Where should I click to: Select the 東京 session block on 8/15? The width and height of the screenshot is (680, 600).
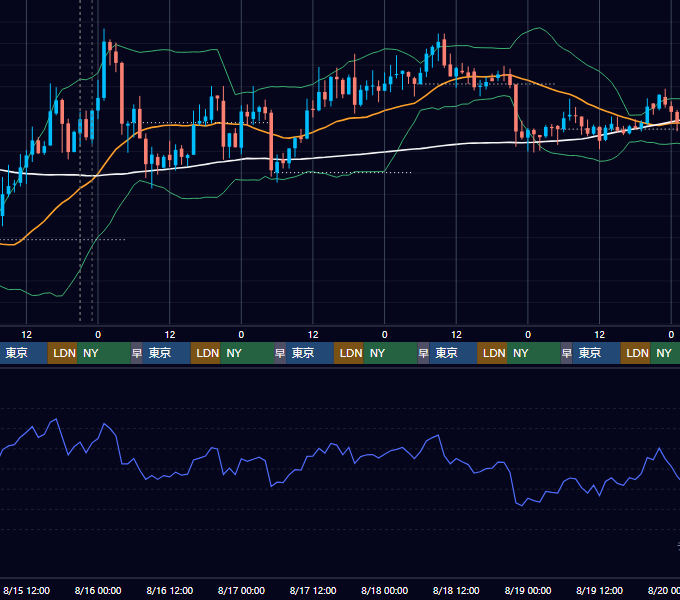coord(23,353)
